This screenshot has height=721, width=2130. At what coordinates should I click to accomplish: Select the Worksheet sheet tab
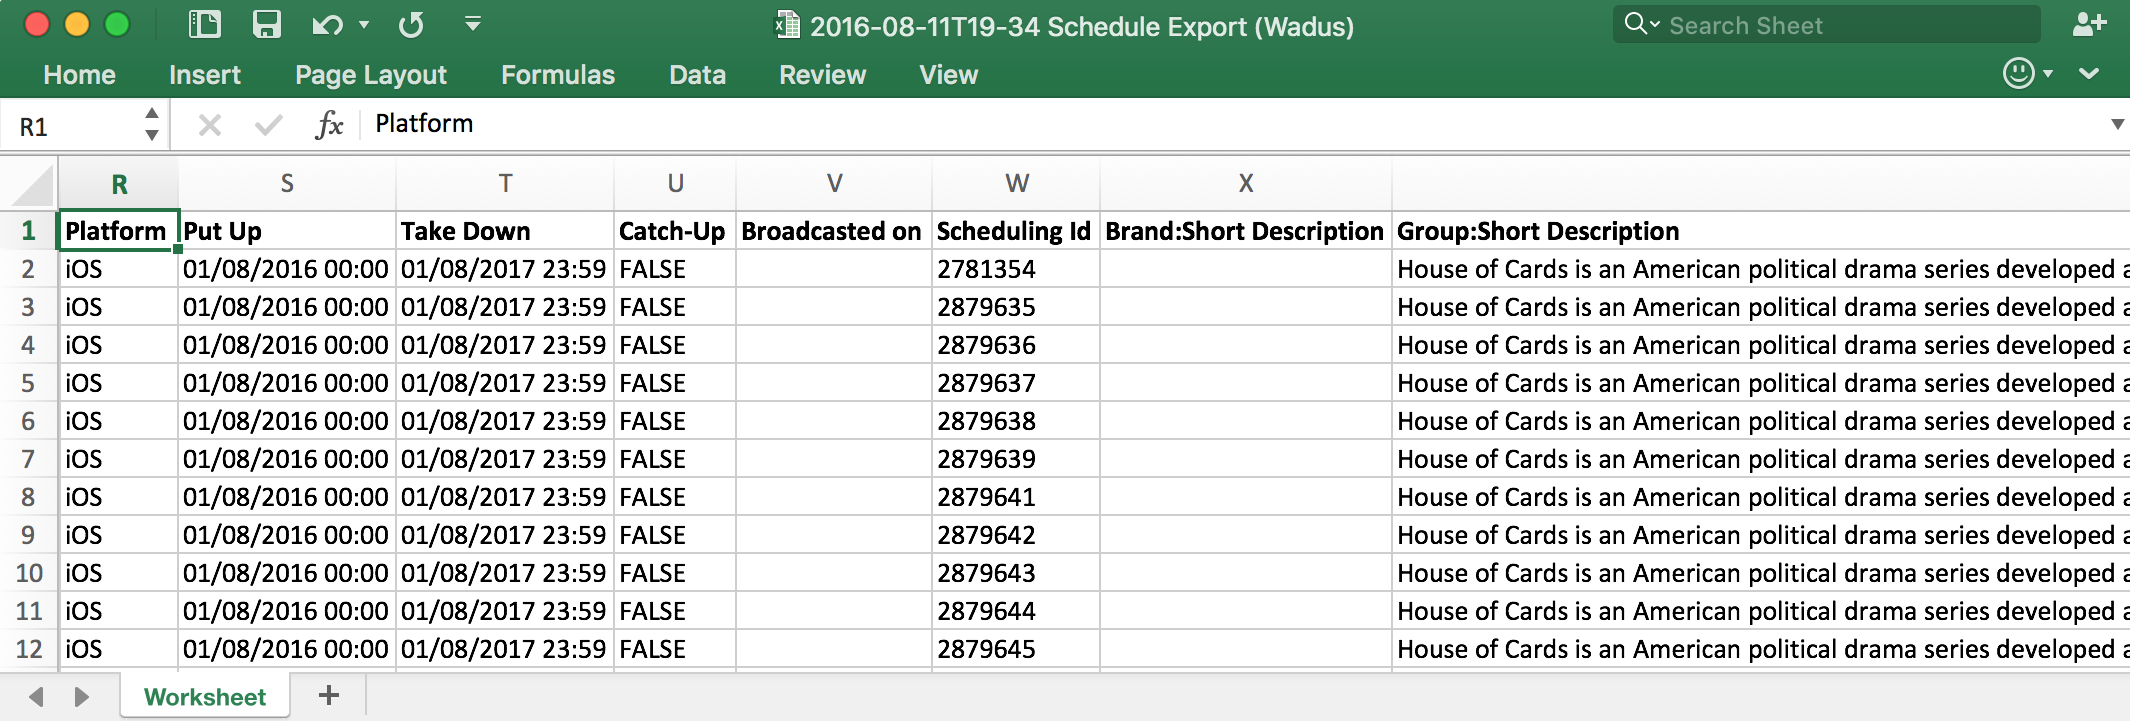click(205, 696)
